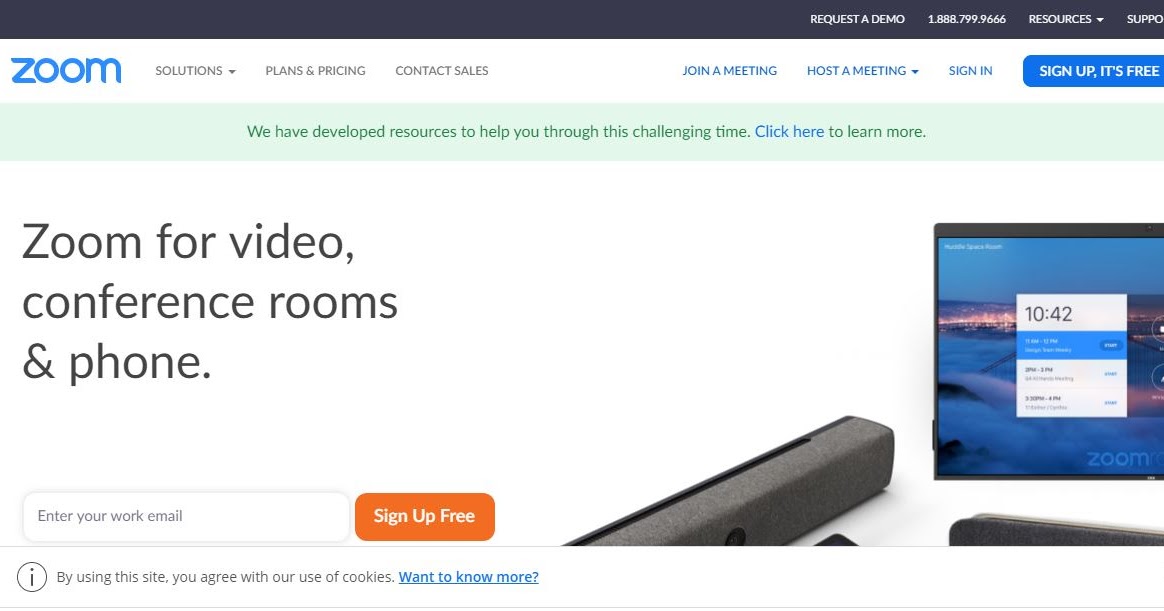Click the Zoom Rooms display image
Screen dimensions: 1164x611
tap(1048, 351)
